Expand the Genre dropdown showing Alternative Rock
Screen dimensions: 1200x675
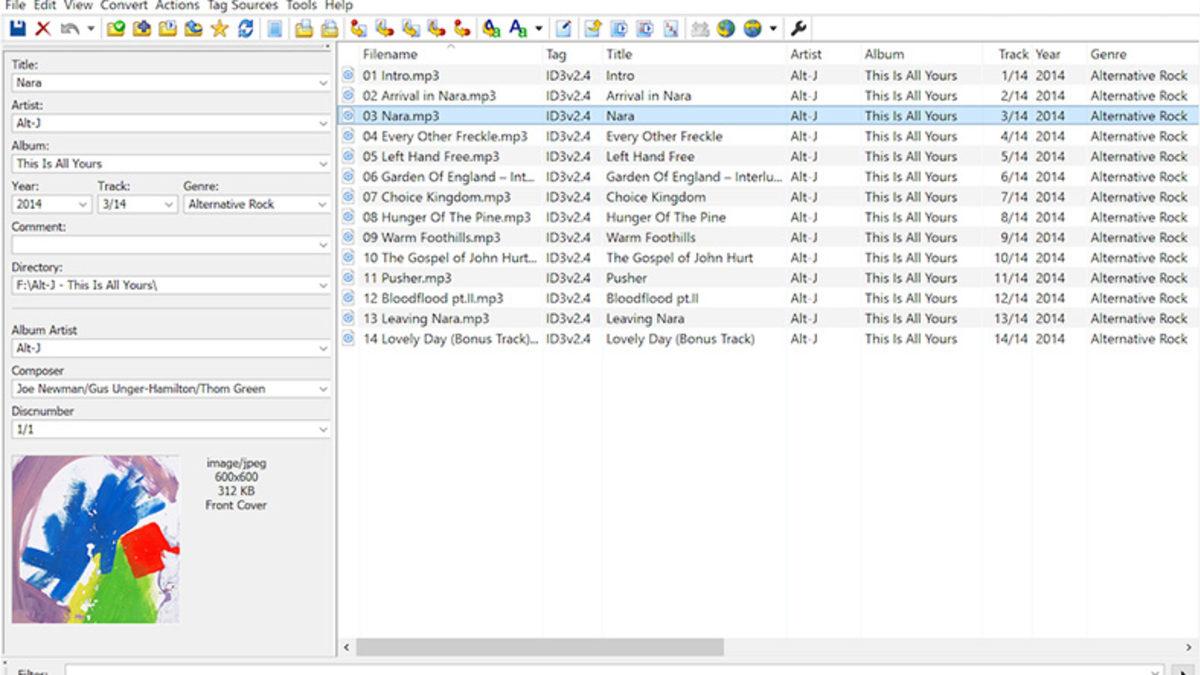pyautogui.click(x=321, y=204)
